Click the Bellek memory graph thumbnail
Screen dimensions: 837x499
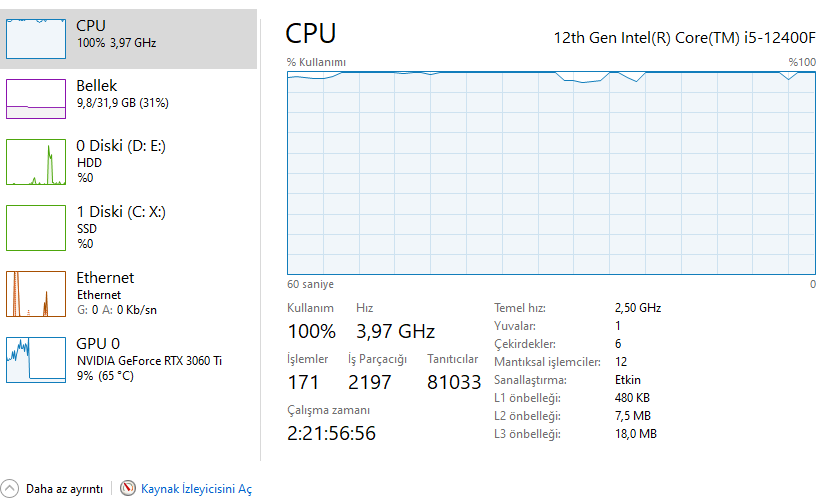point(36,98)
